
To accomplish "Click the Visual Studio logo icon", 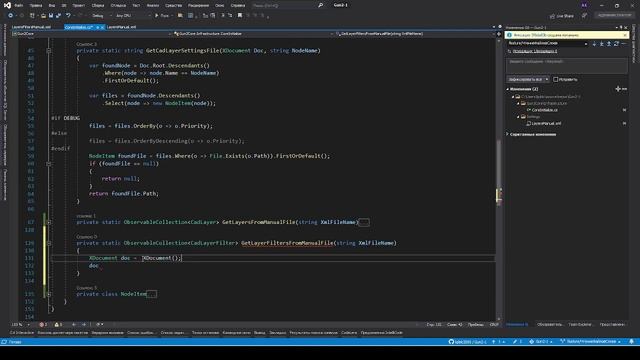I will (x=7, y=5).
